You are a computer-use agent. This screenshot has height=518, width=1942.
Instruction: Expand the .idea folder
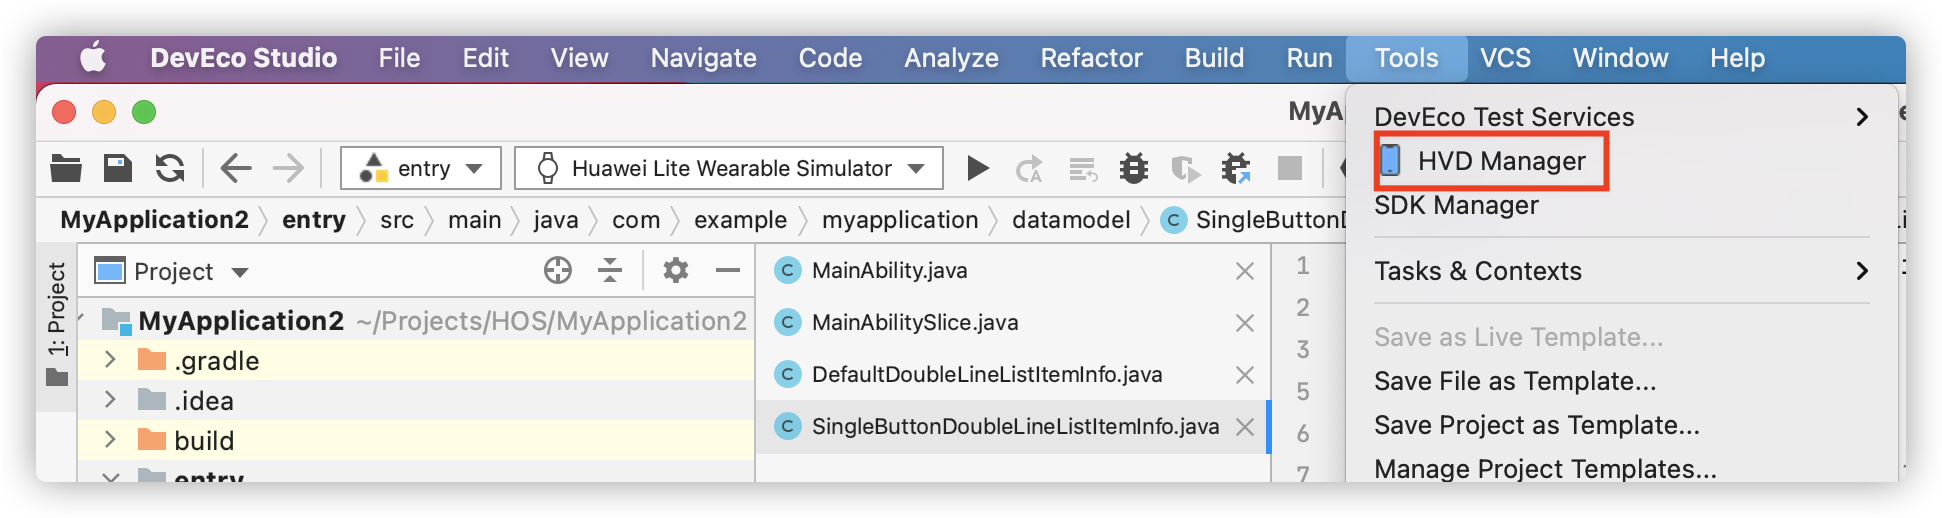tap(110, 400)
